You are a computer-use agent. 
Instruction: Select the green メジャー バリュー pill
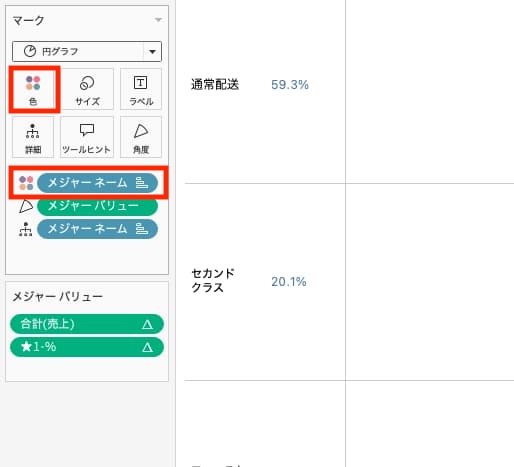coord(97,206)
